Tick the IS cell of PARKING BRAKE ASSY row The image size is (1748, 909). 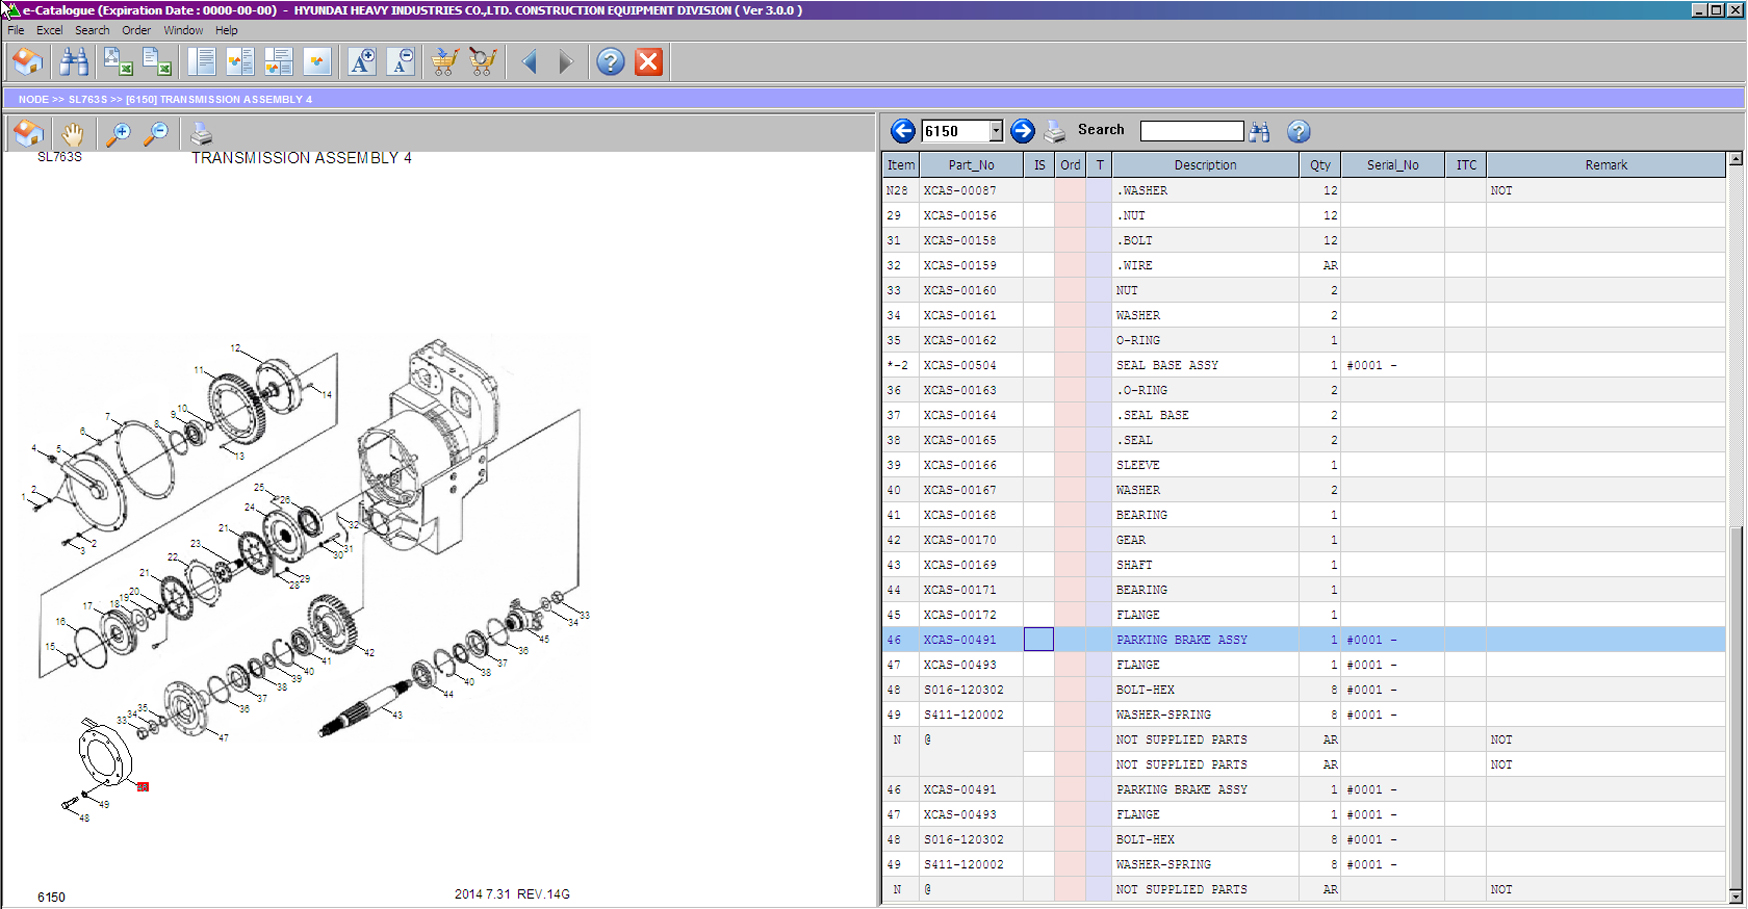1038,640
